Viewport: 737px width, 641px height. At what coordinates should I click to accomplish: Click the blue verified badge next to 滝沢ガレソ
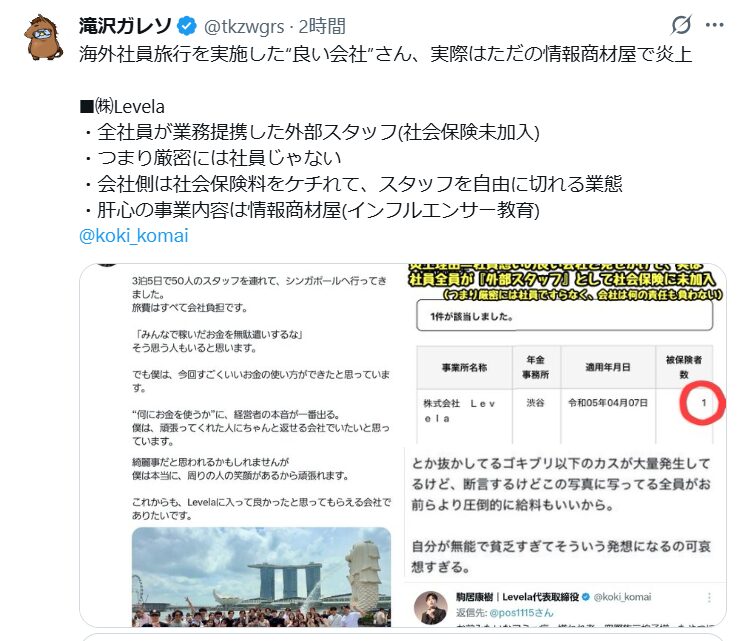[x=187, y=26]
